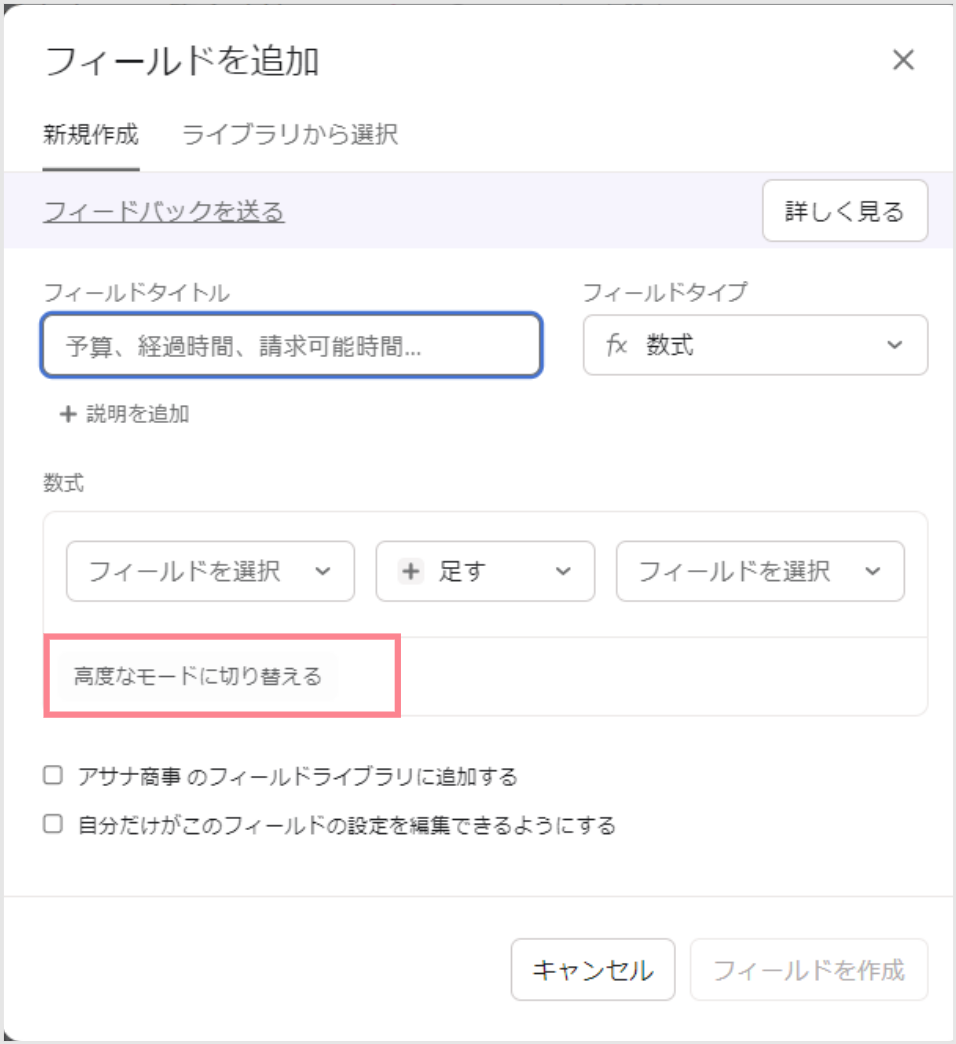The image size is (956, 1044).
Task: Click the chevron of the フィールドタイプ dropdown
Action: tap(895, 345)
